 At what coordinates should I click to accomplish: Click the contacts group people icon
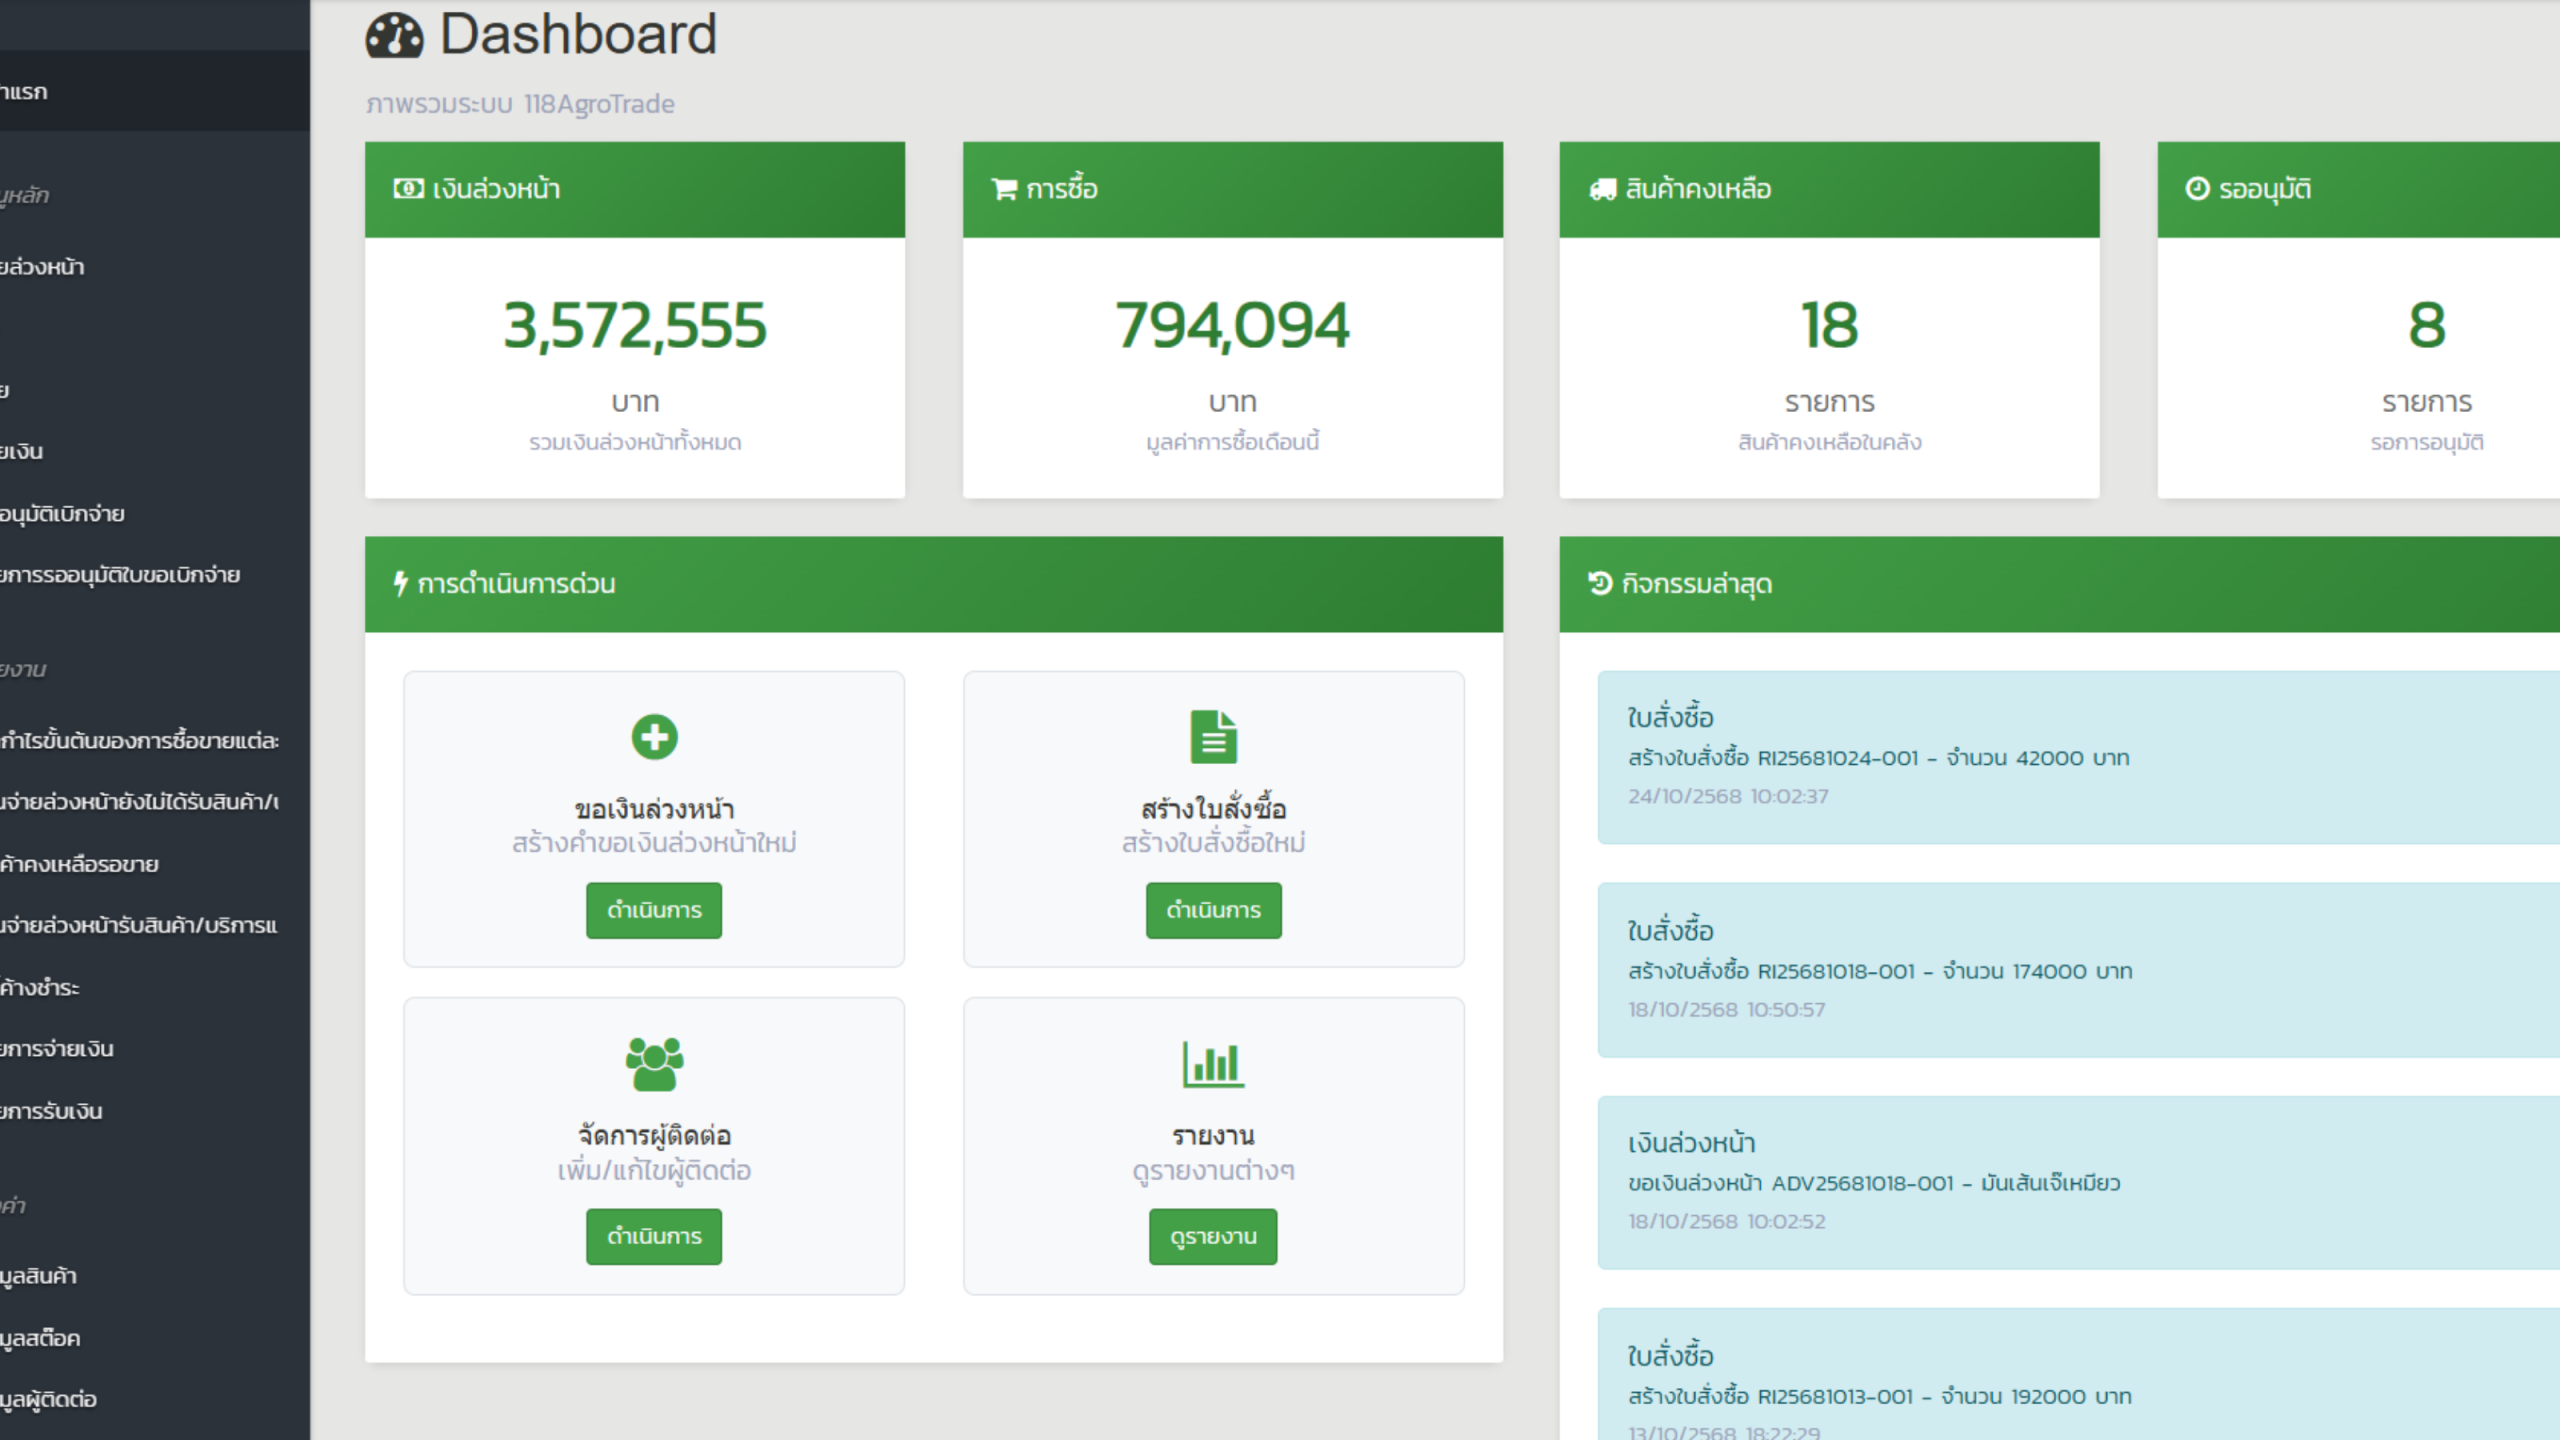pos(654,1064)
